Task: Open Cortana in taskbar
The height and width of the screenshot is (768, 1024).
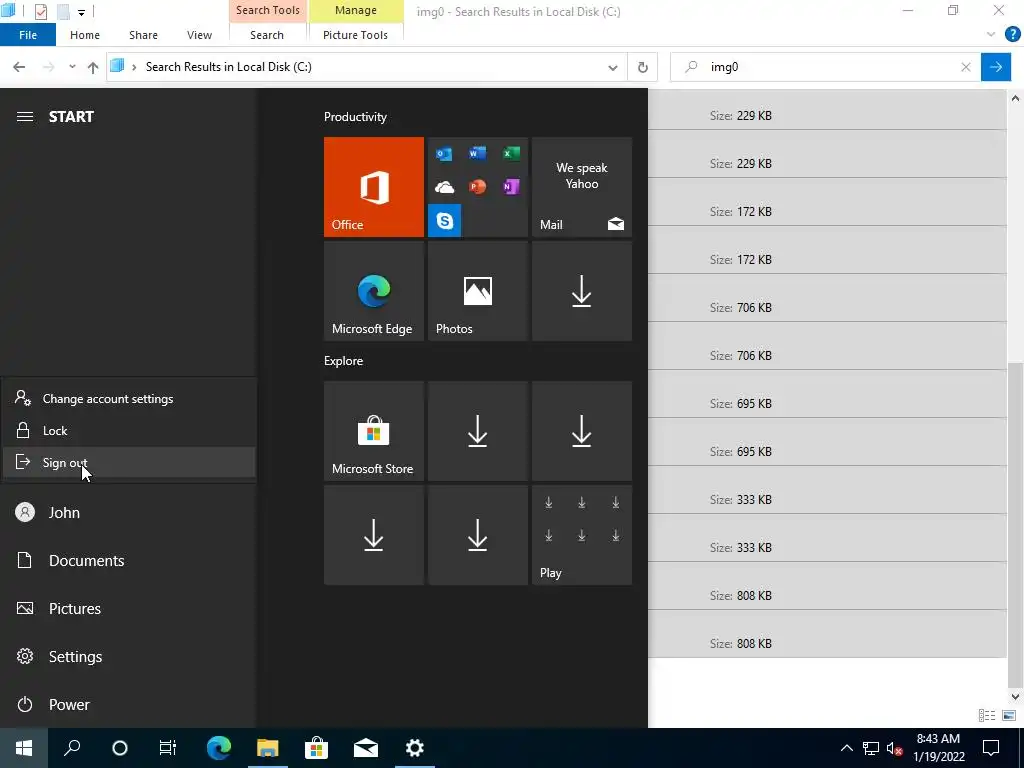Action: (120, 748)
